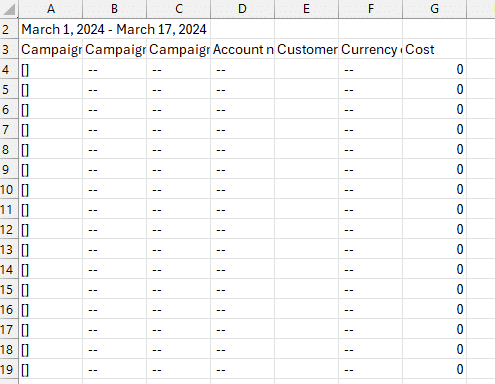Screen dimensions: 495x384
Task: Click the Cost header cell
Action: [x=434, y=49]
